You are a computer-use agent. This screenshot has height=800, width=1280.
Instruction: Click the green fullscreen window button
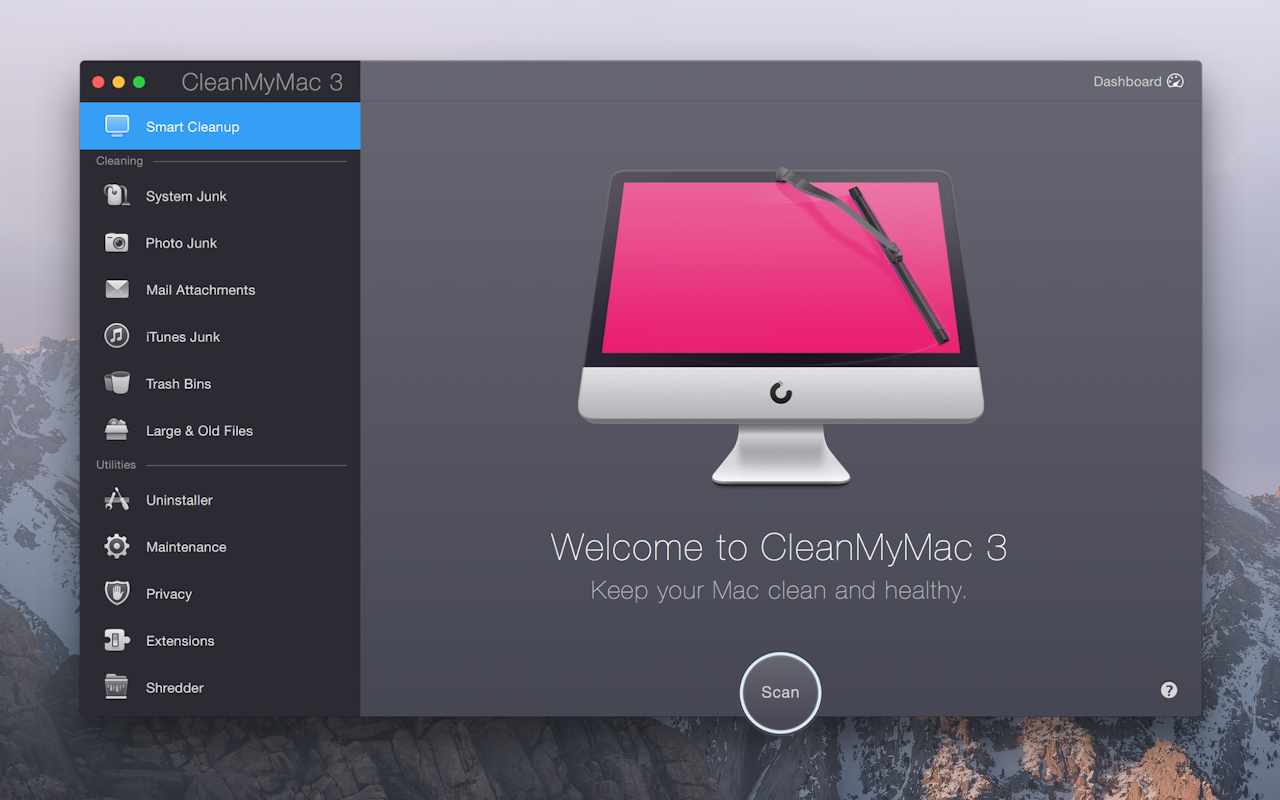click(139, 82)
